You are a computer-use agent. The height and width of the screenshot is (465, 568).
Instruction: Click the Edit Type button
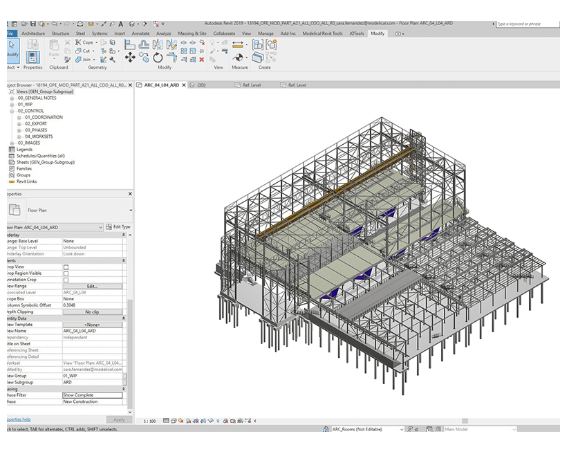pyautogui.click(x=118, y=227)
